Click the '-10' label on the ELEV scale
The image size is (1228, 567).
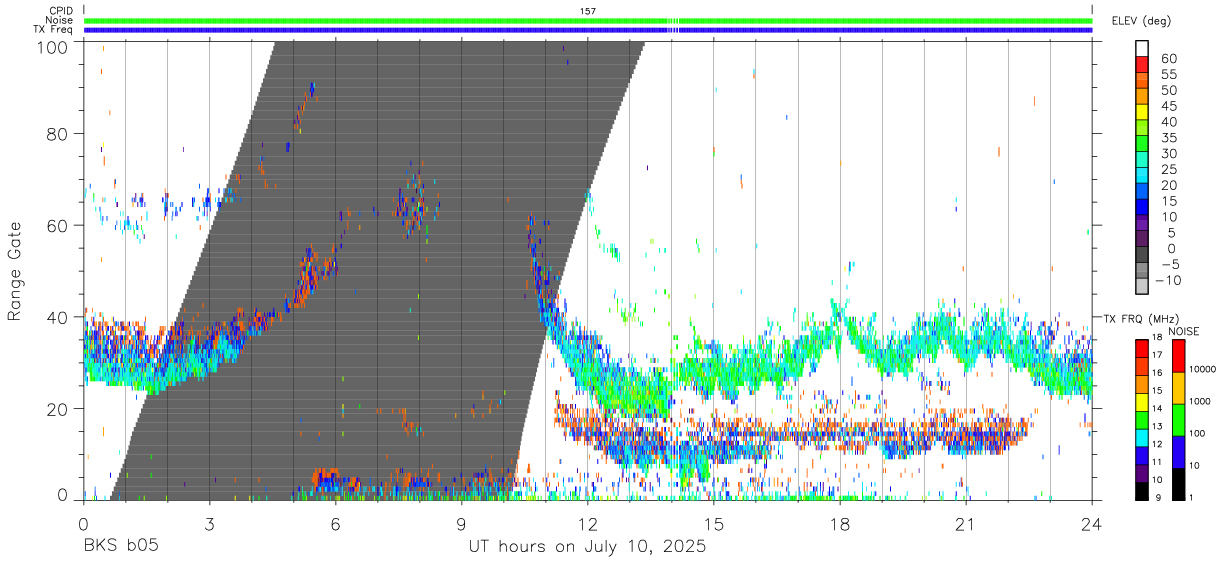(1168, 280)
